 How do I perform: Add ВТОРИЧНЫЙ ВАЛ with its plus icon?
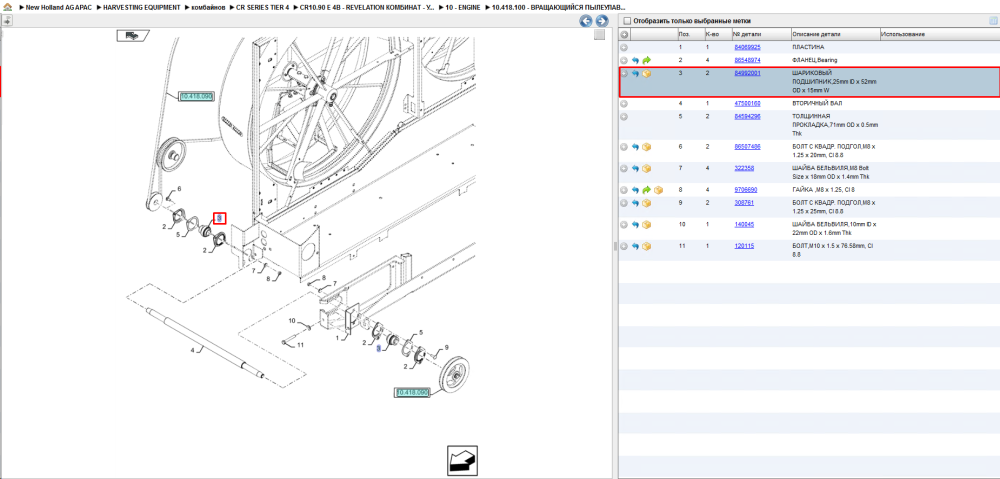pyautogui.click(x=624, y=103)
